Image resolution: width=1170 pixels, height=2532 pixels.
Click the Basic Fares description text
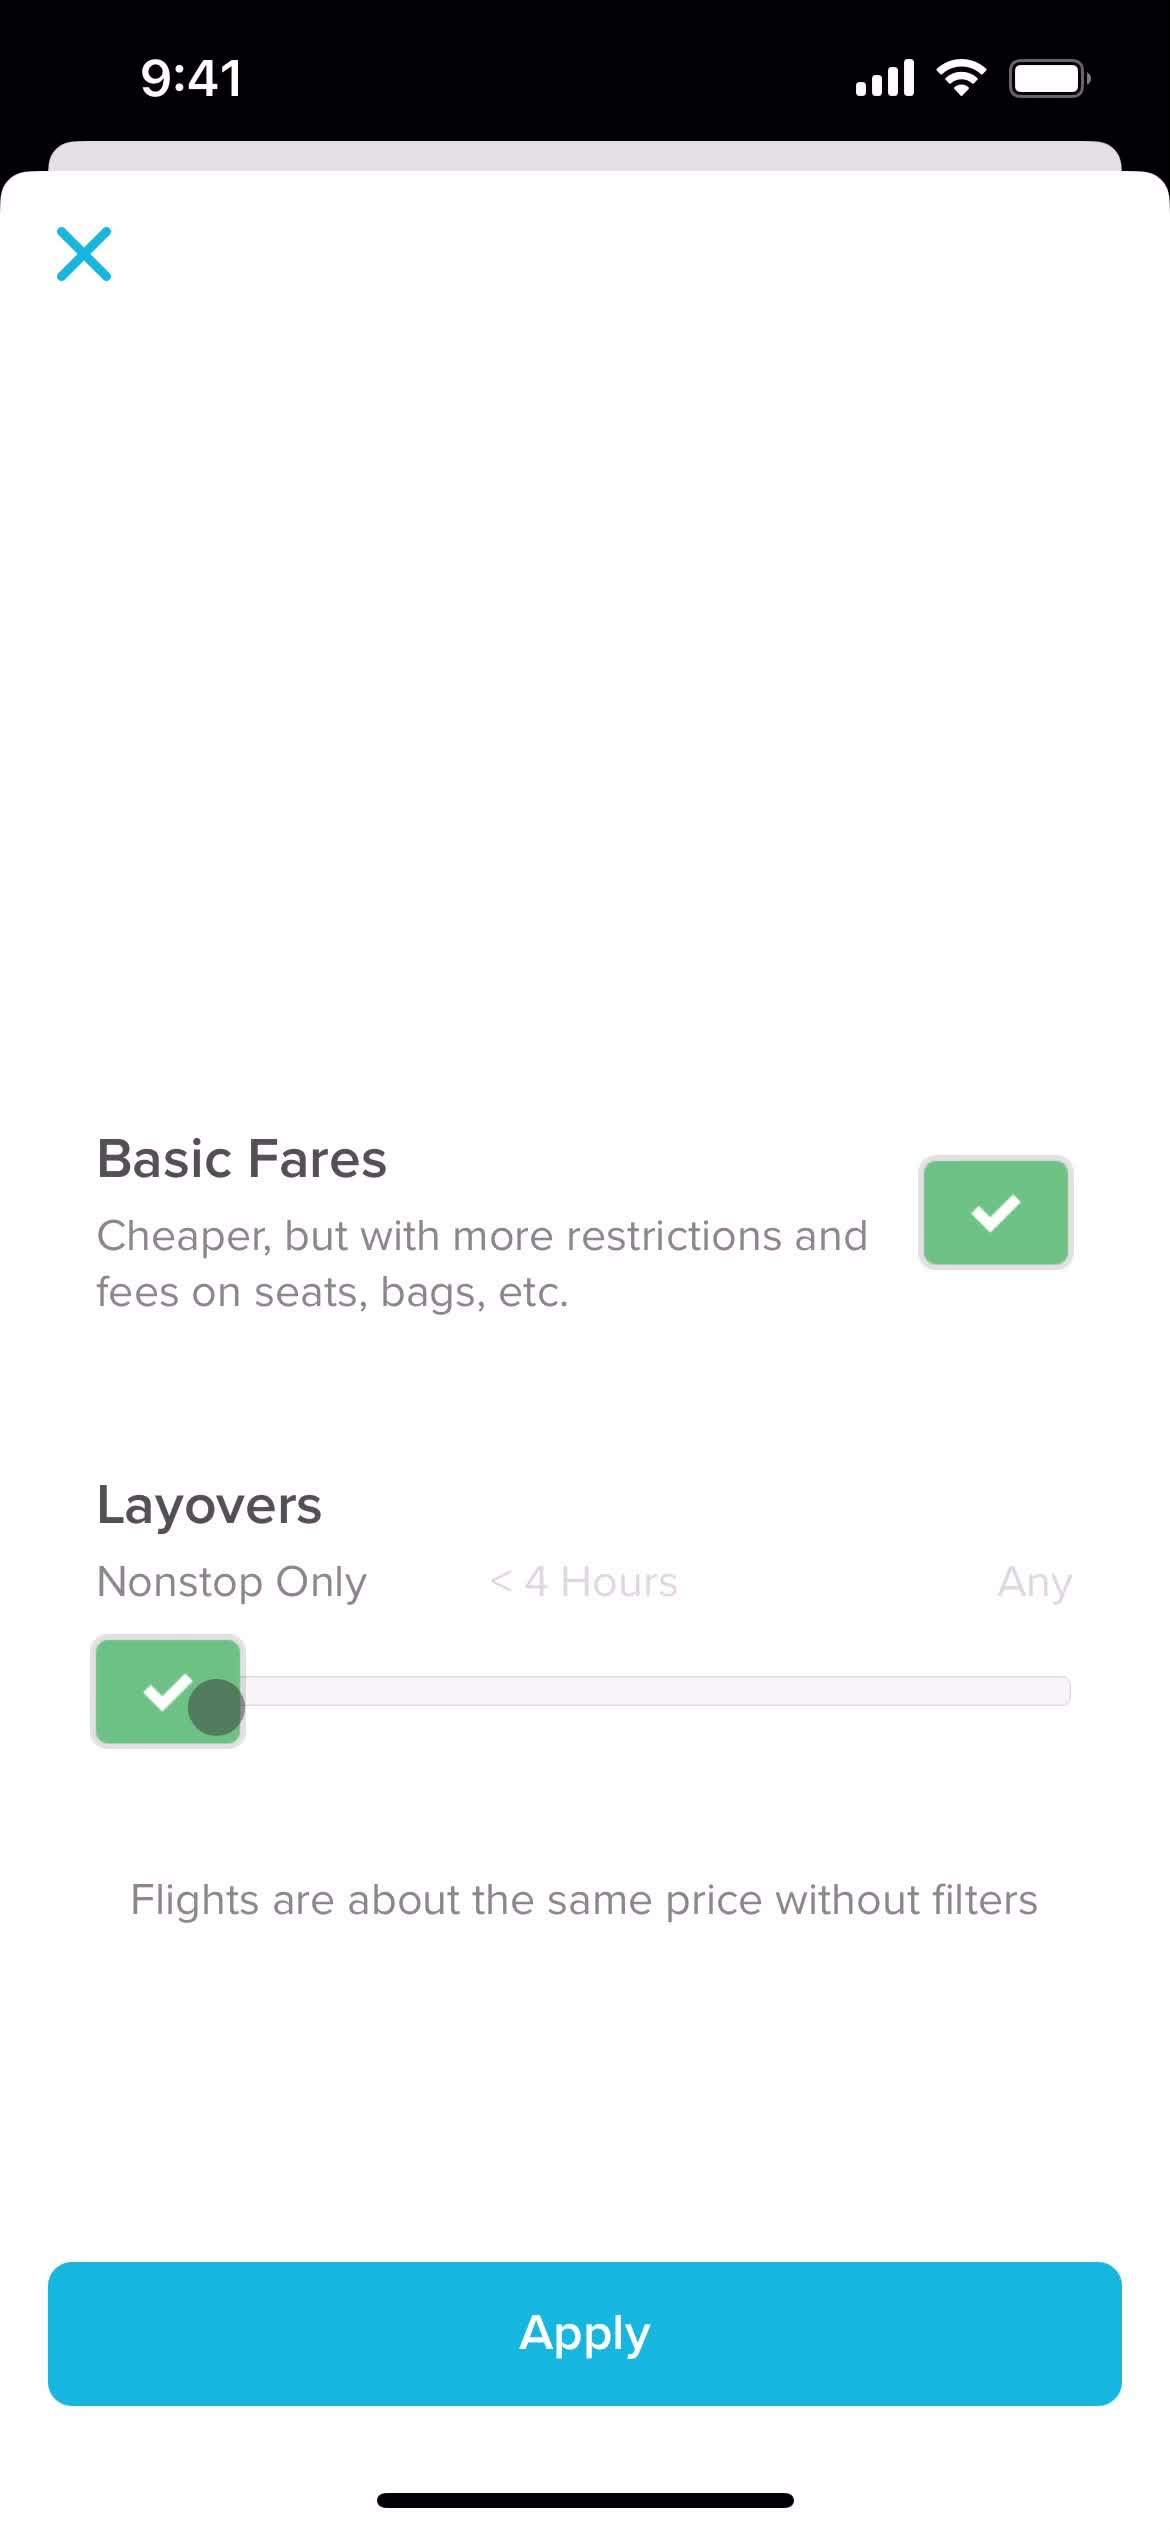[x=482, y=1264]
